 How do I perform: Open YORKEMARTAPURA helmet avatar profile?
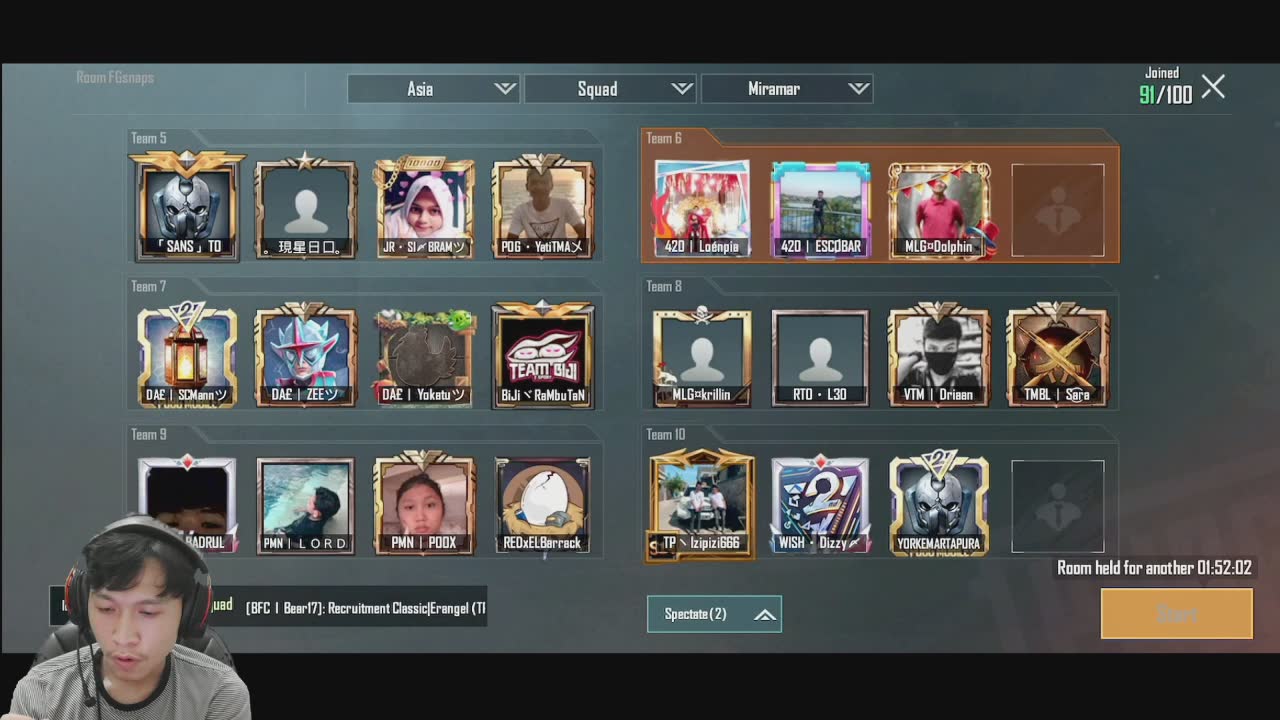[x=938, y=503]
